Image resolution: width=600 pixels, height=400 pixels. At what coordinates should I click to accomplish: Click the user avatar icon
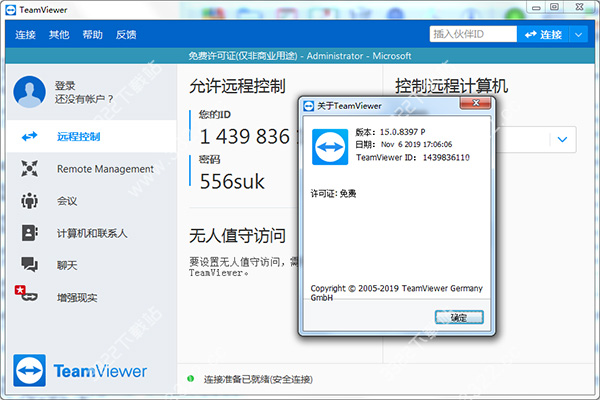pyautogui.click(x=29, y=92)
